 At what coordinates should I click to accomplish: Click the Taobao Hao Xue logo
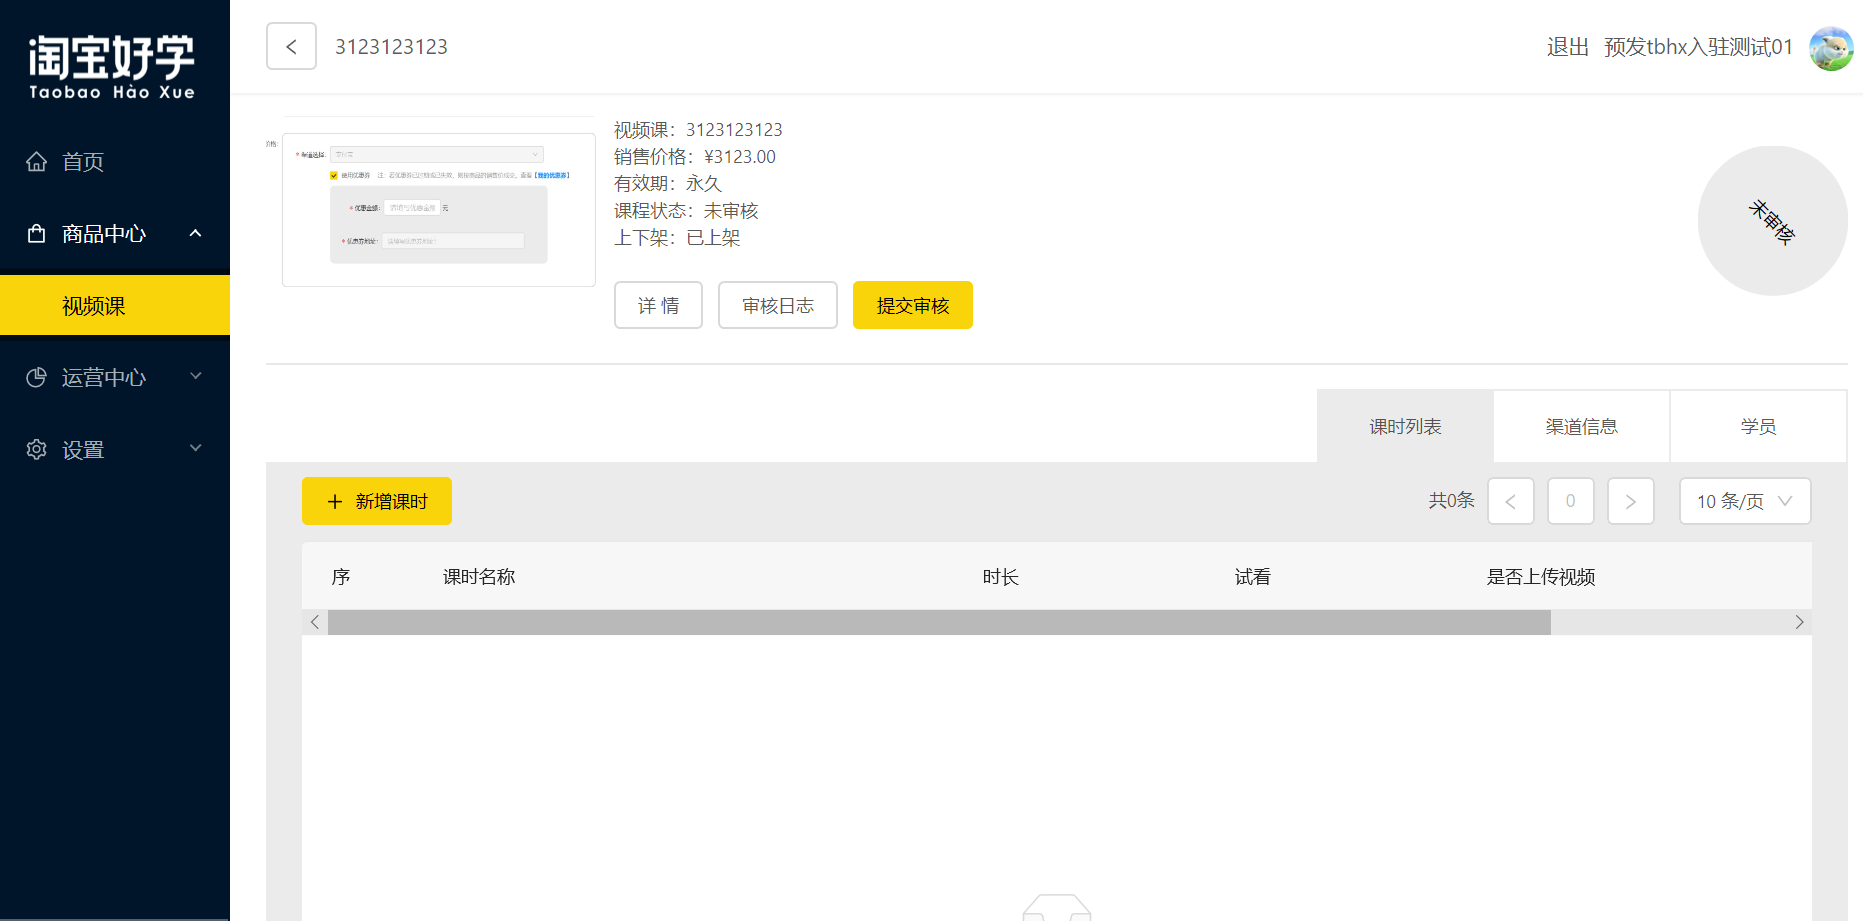pyautogui.click(x=112, y=67)
